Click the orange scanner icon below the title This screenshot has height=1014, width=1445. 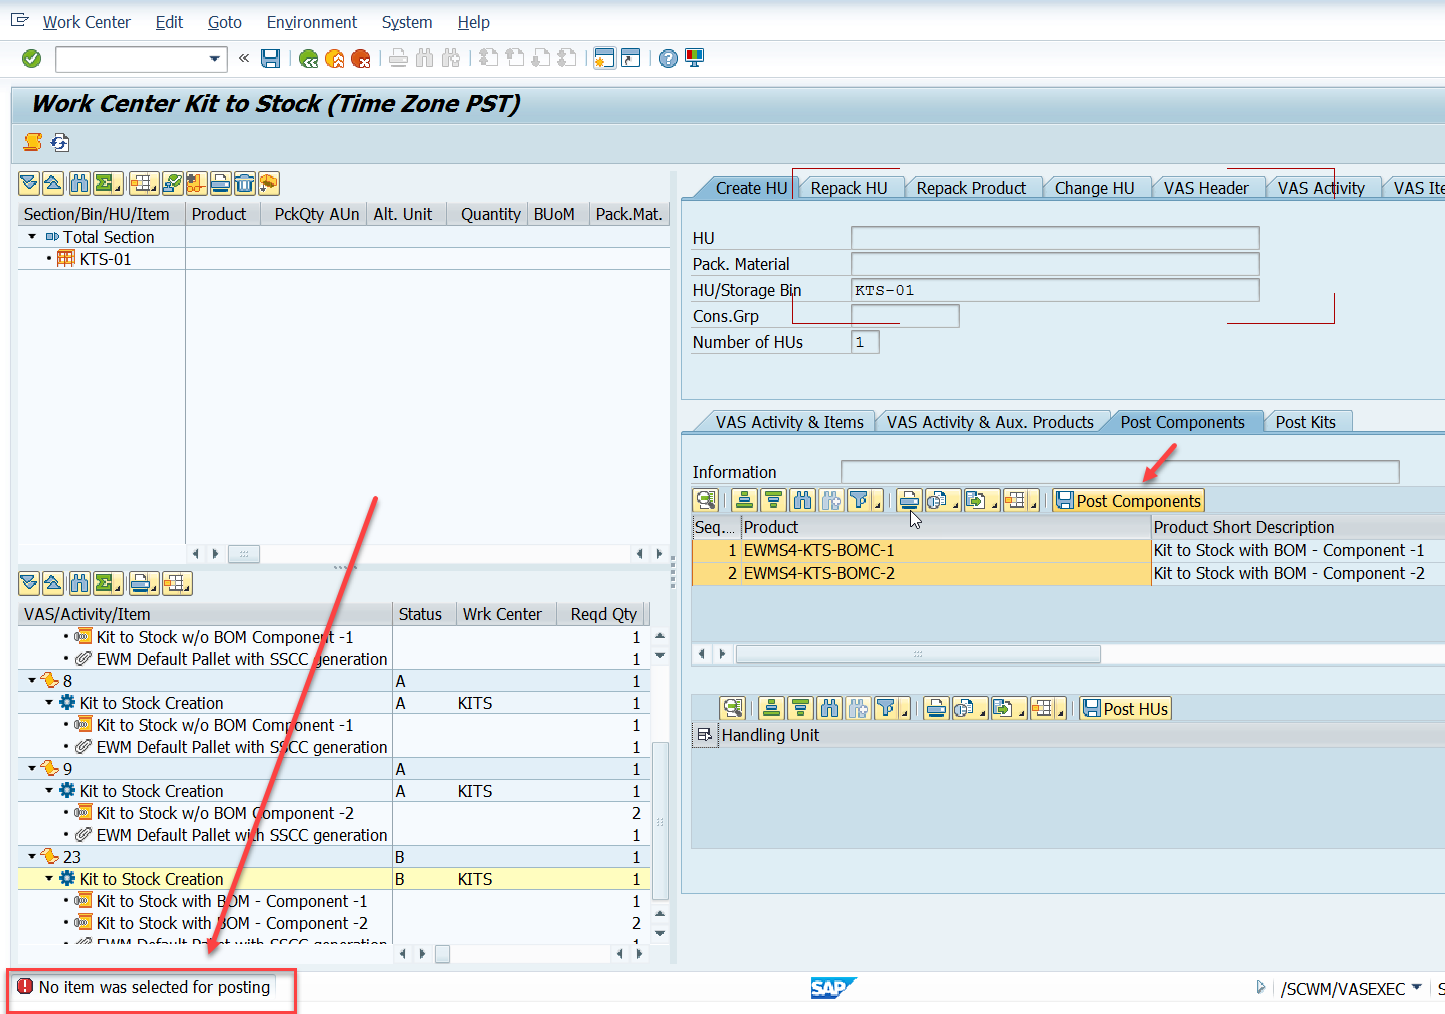[x=33, y=142]
